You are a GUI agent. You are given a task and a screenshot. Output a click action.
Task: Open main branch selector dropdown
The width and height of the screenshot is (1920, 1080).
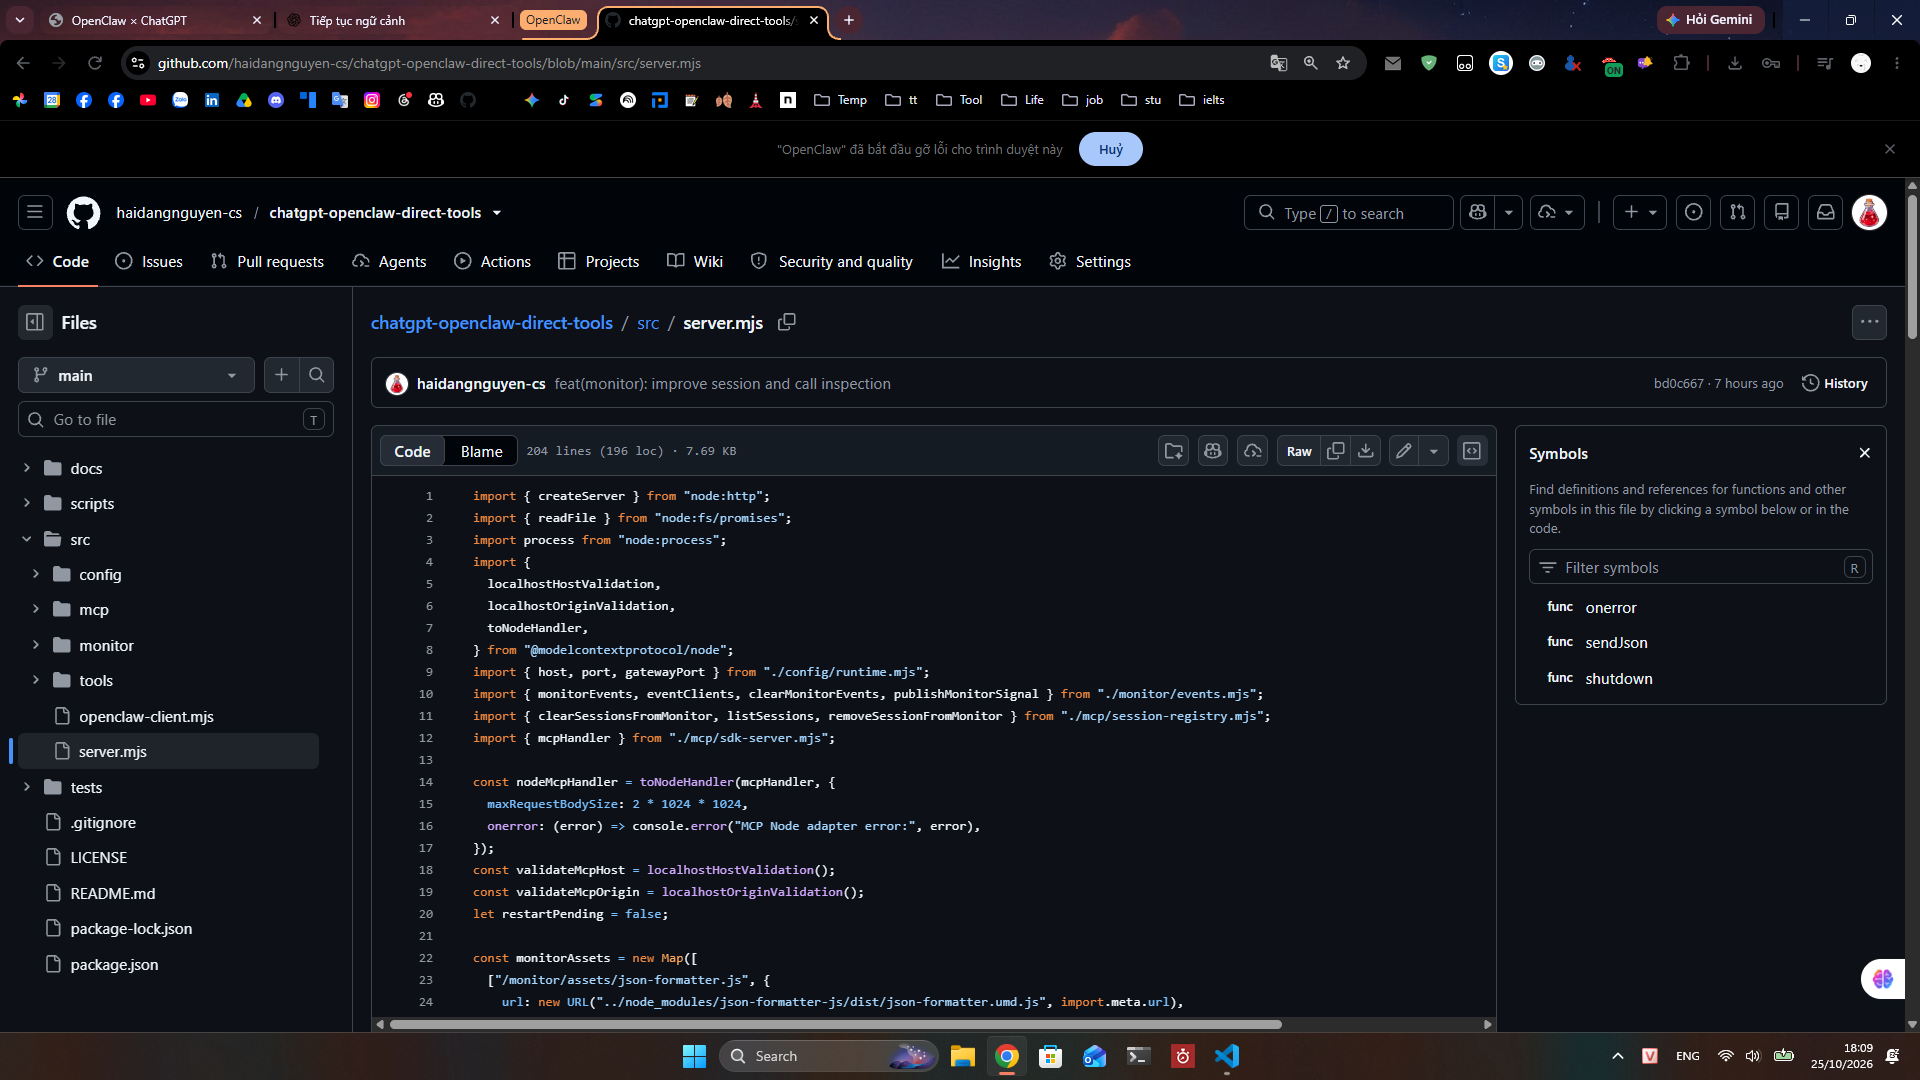point(136,375)
